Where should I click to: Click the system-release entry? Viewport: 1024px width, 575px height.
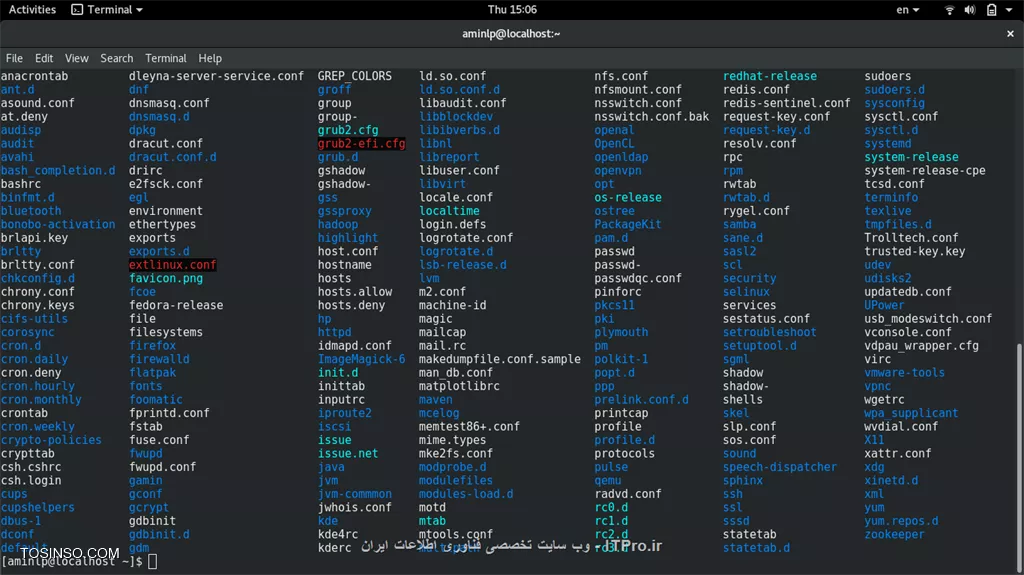pos(911,157)
